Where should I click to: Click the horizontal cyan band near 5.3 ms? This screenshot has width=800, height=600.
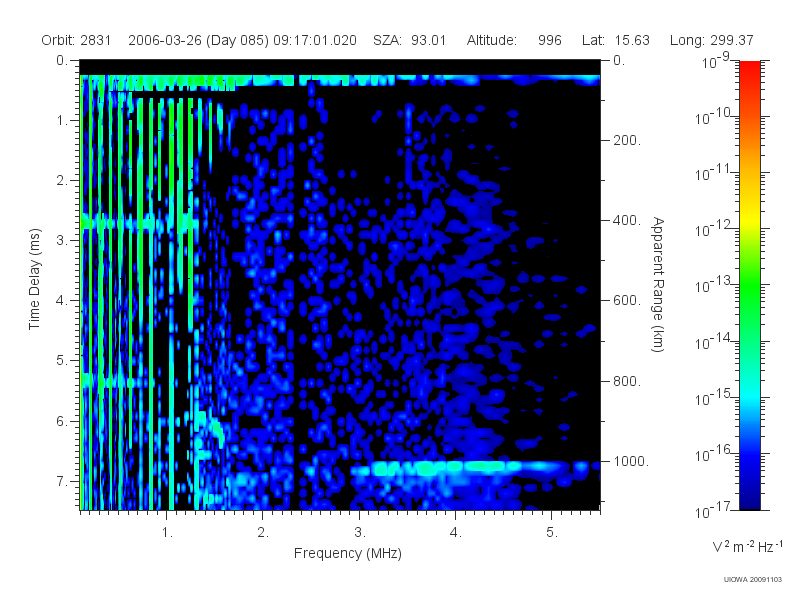pyautogui.click(x=117, y=381)
